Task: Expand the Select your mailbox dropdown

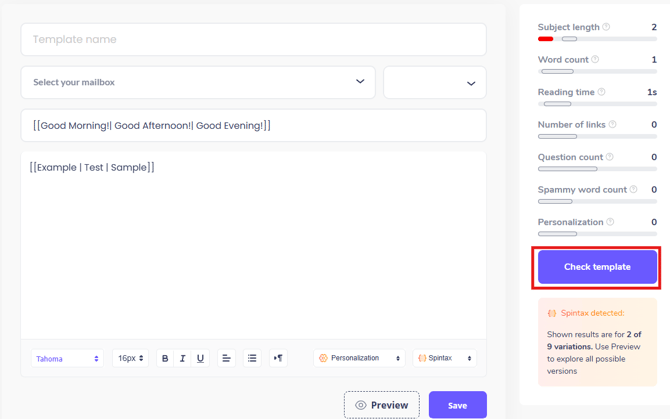Action: tap(198, 82)
